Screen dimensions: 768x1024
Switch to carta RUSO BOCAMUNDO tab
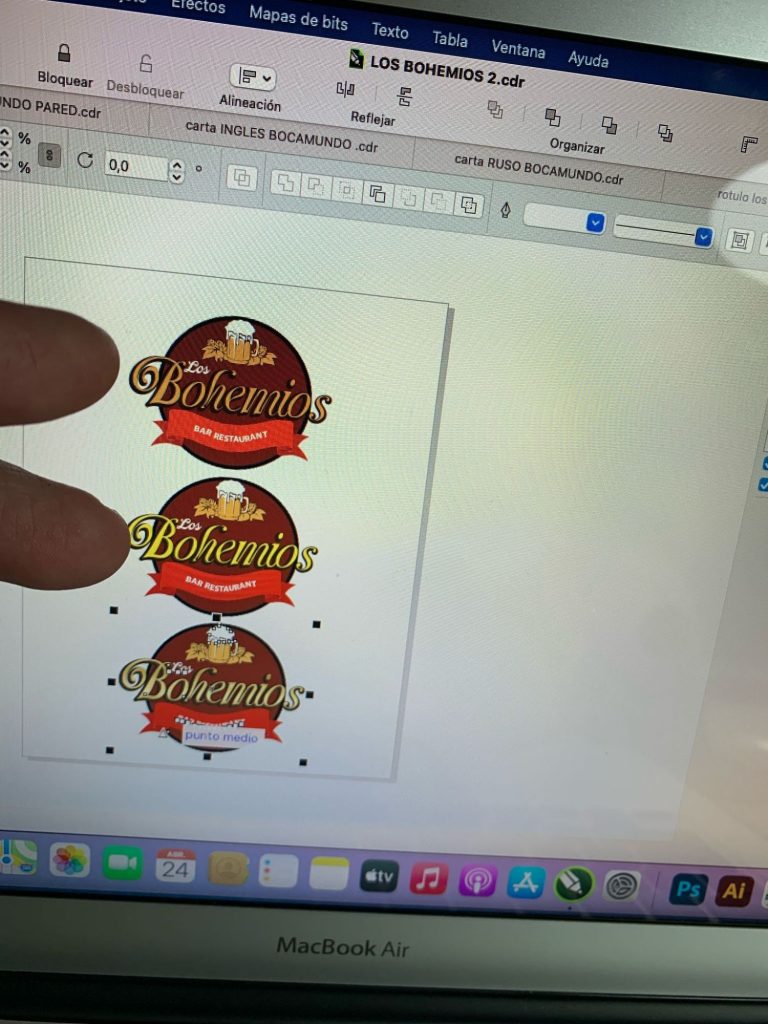(538, 169)
